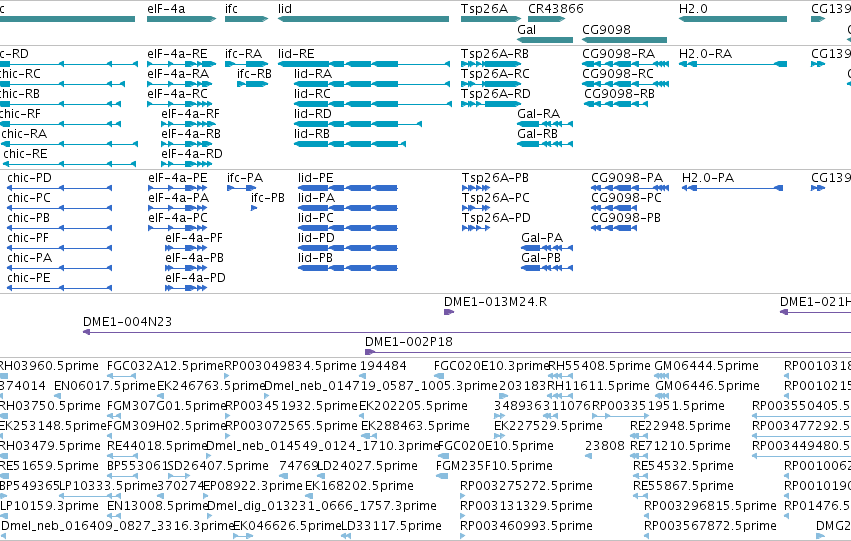Select transcript eIF-4a-RE
This screenshot has height=541, width=851.
(x=182, y=64)
